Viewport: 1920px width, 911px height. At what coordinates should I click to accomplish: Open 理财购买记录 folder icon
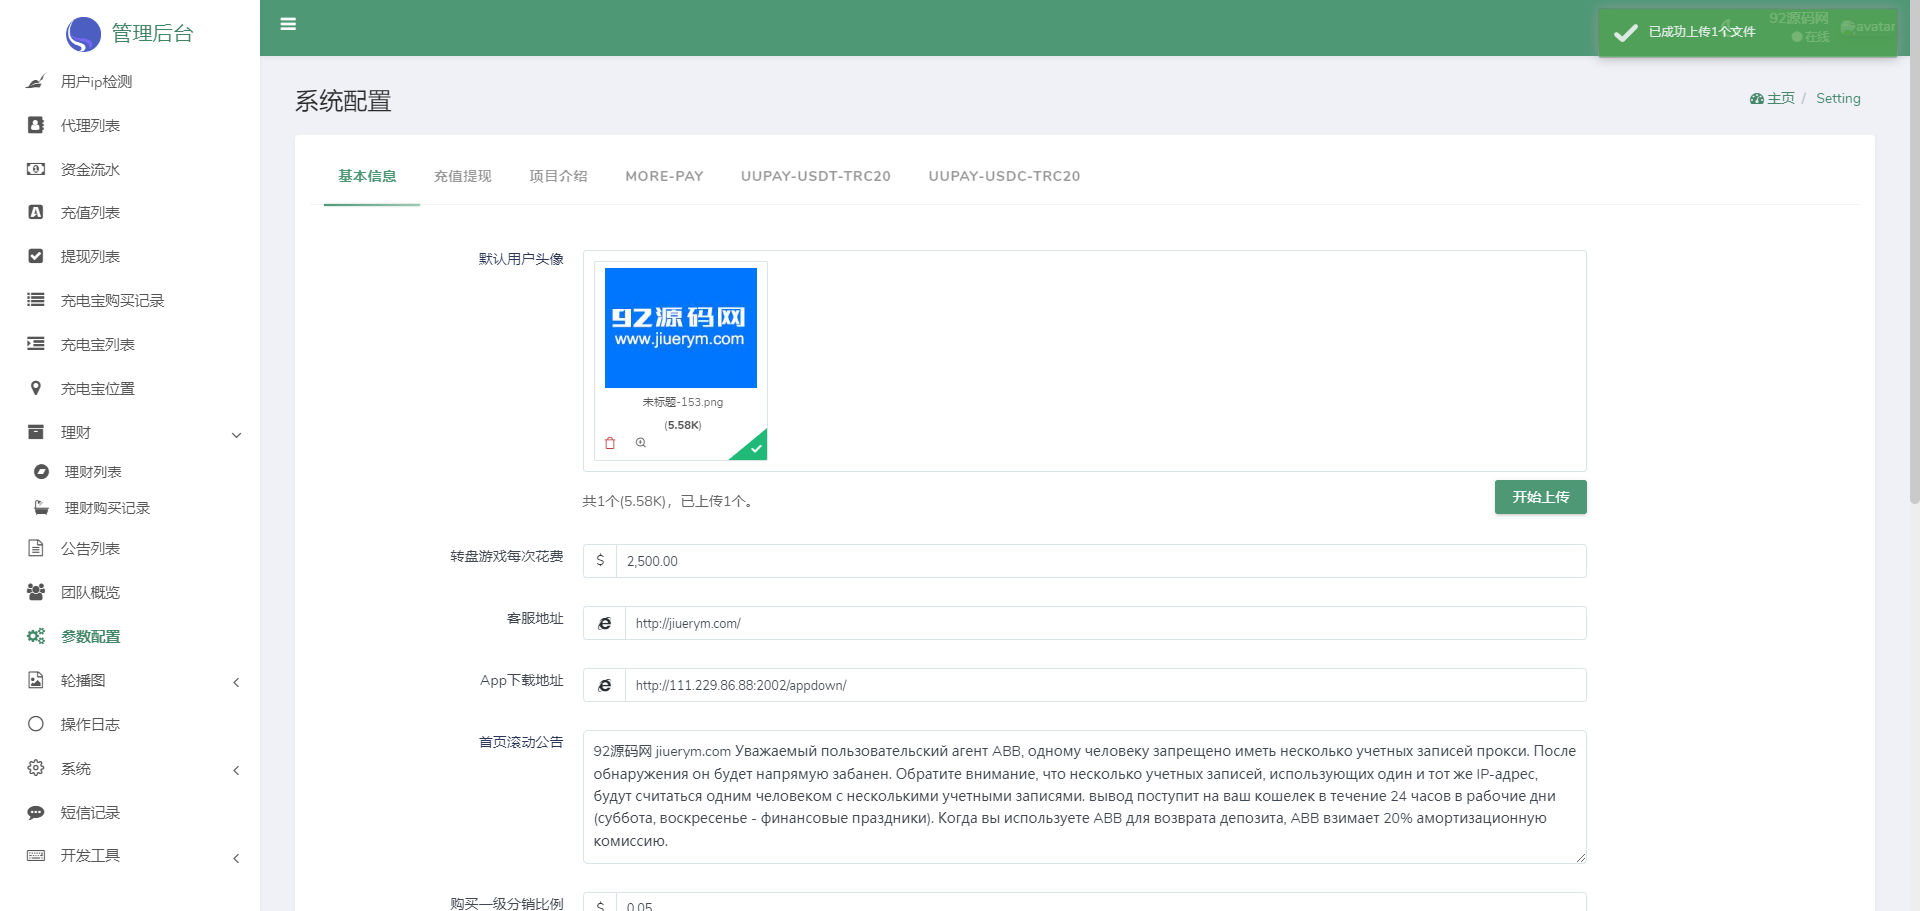[x=41, y=508]
